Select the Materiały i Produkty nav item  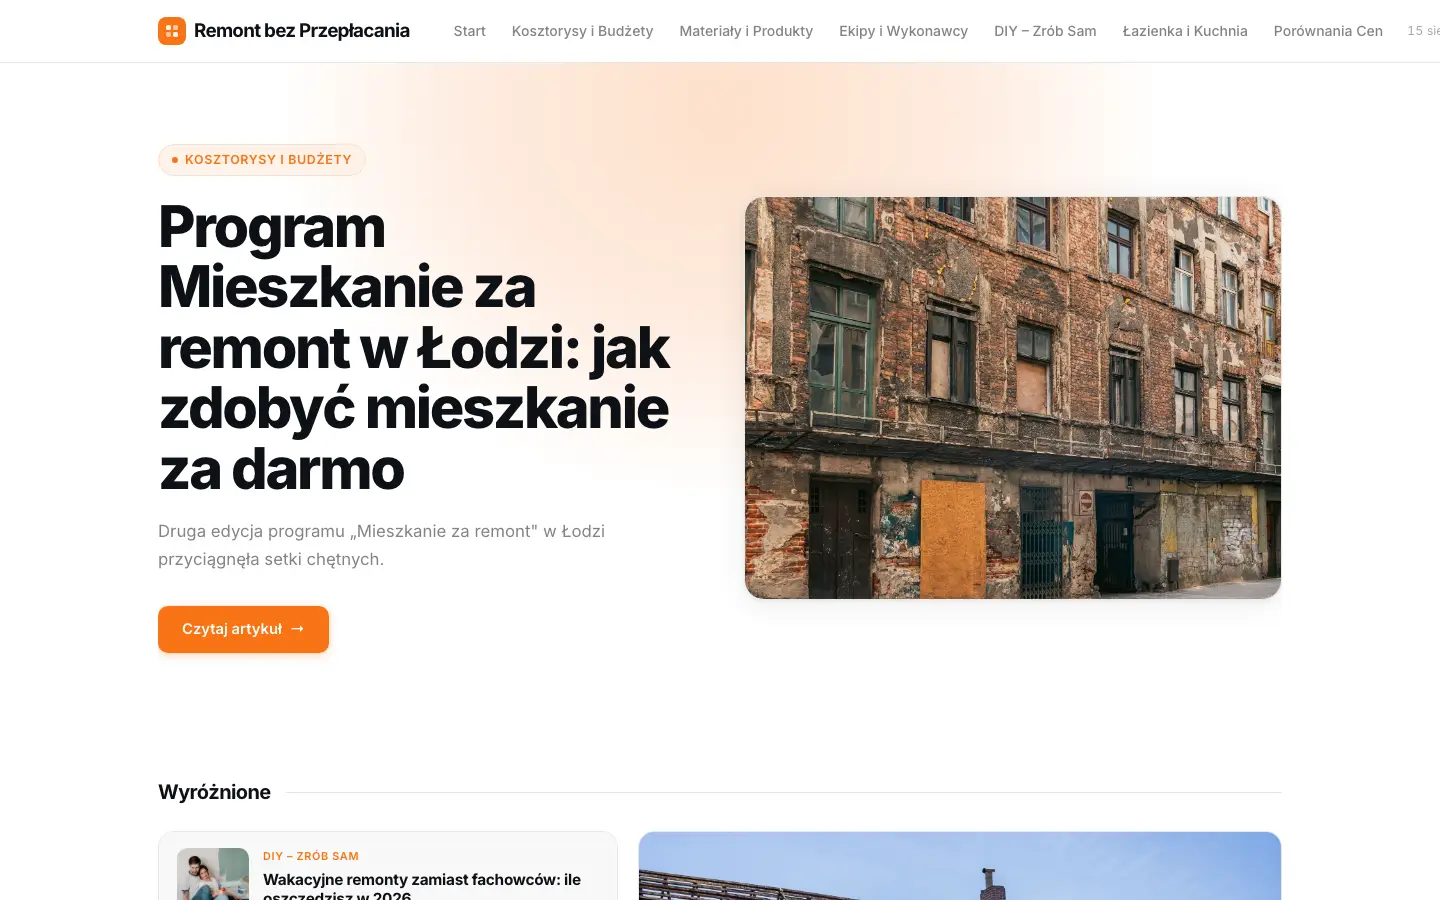(746, 31)
